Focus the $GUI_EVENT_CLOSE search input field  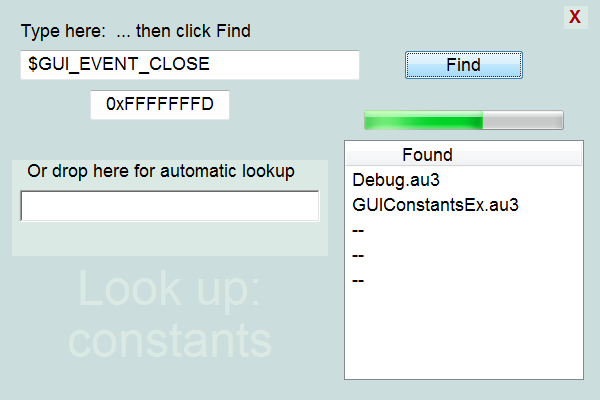[x=190, y=65]
